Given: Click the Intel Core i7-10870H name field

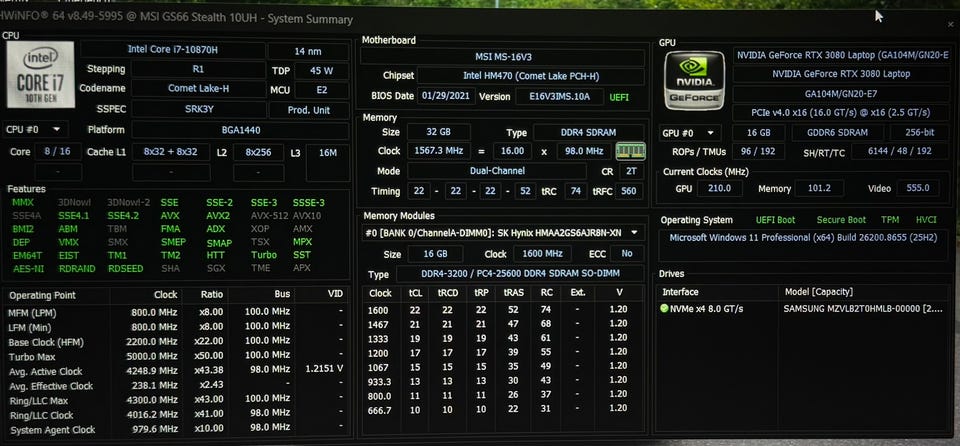Looking at the screenshot, I should pos(173,49).
